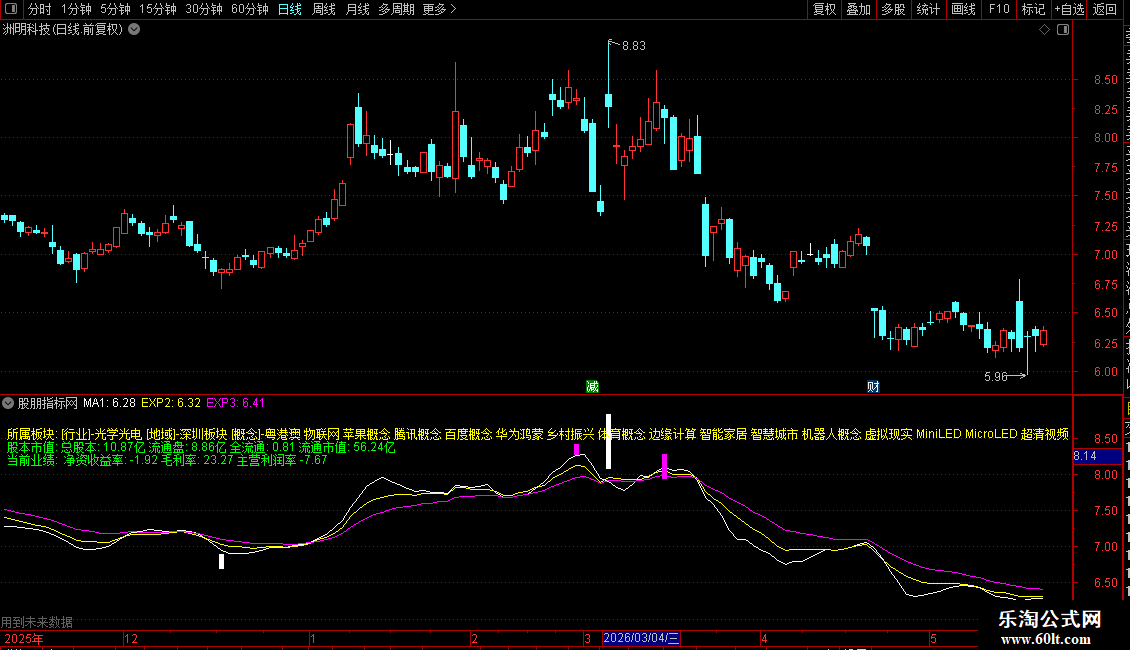The height and width of the screenshot is (650, 1130).
Task: Click the 多股 button
Action: [894, 9]
